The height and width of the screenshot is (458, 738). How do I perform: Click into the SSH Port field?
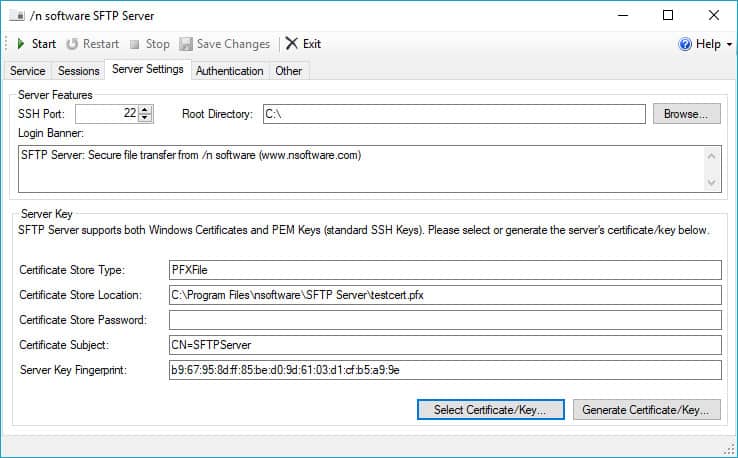[107, 113]
